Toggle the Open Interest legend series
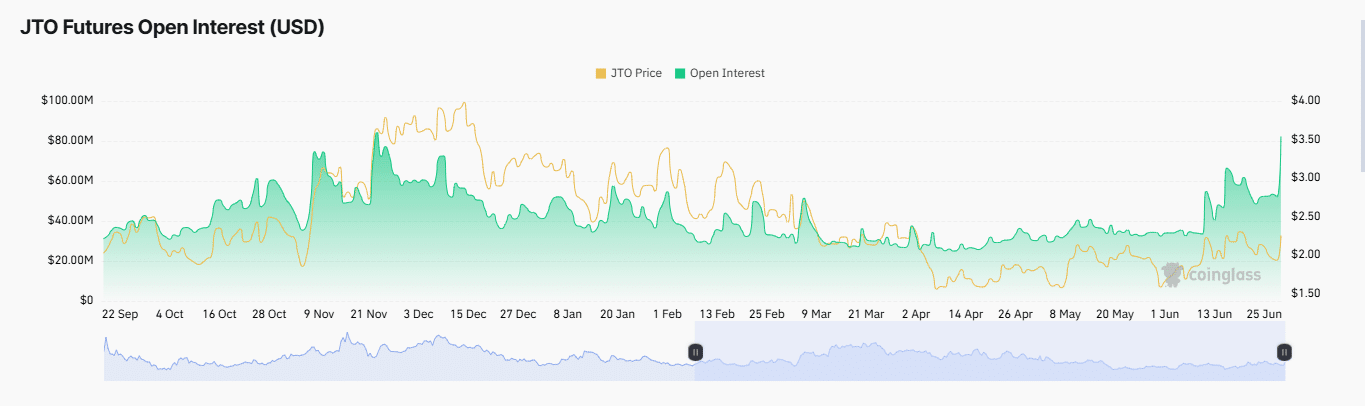Screen dimensions: 1365x406 pos(720,73)
